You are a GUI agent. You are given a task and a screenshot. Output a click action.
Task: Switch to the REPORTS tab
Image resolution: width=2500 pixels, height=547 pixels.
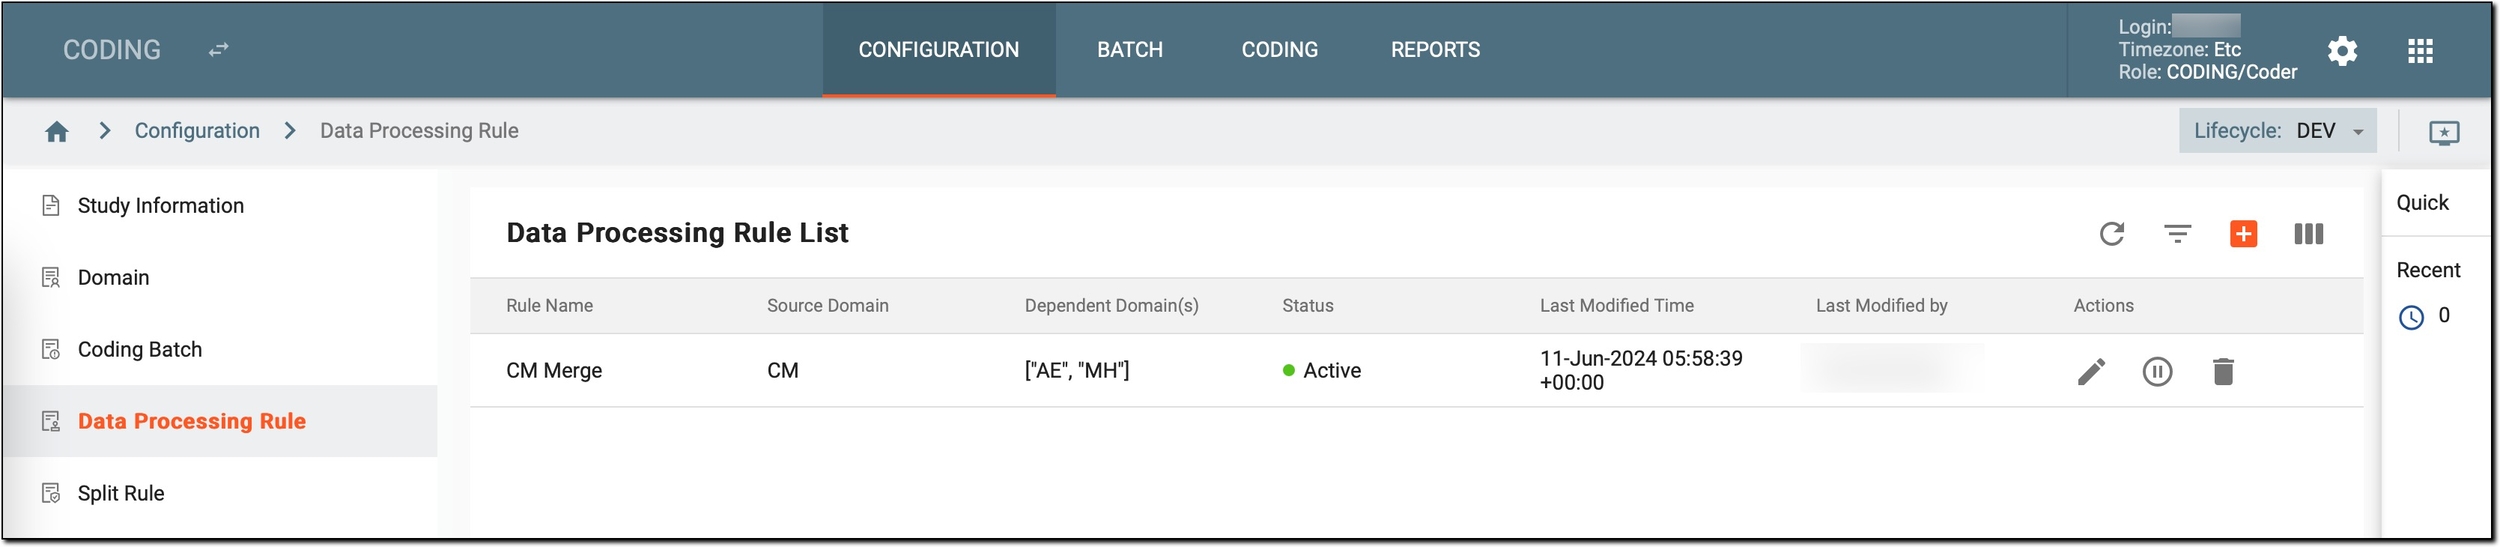(1435, 49)
